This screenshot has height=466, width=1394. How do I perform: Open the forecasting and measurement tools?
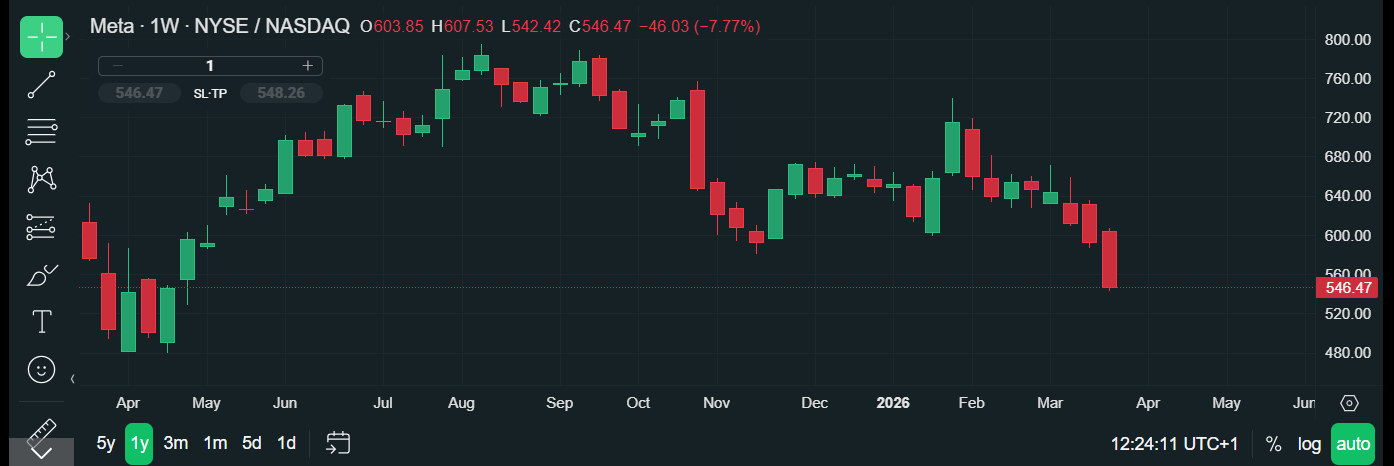click(x=41, y=227)
